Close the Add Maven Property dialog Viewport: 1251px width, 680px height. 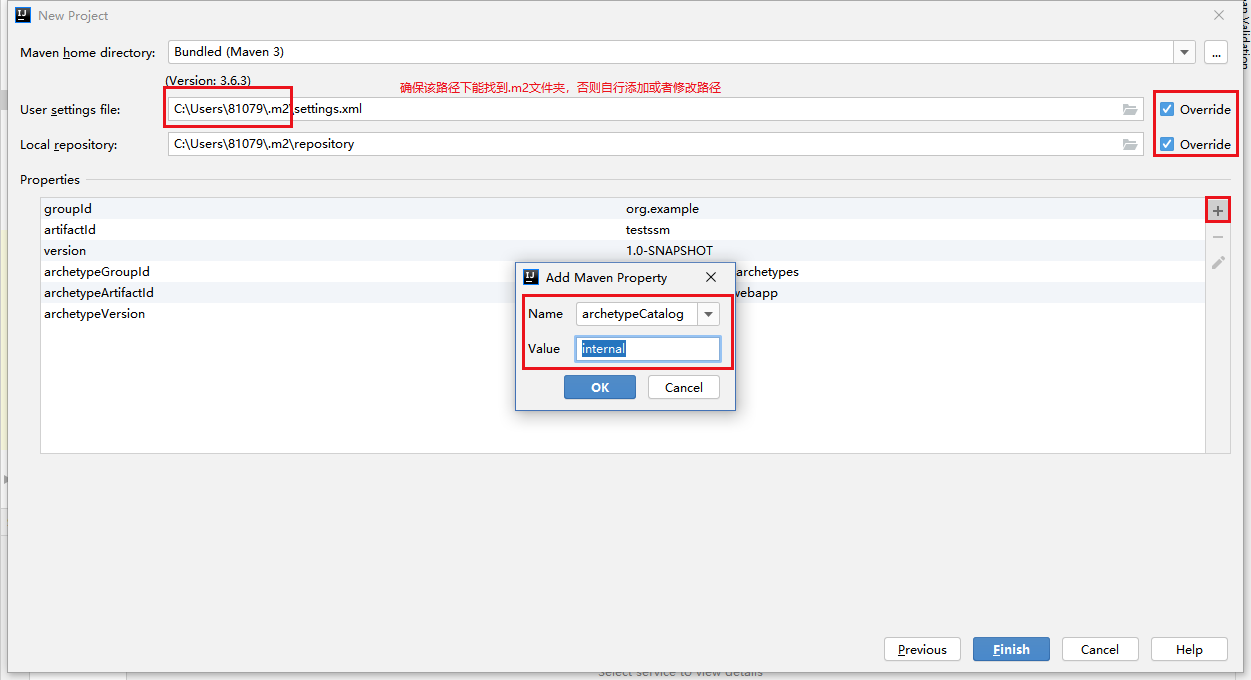711,277
